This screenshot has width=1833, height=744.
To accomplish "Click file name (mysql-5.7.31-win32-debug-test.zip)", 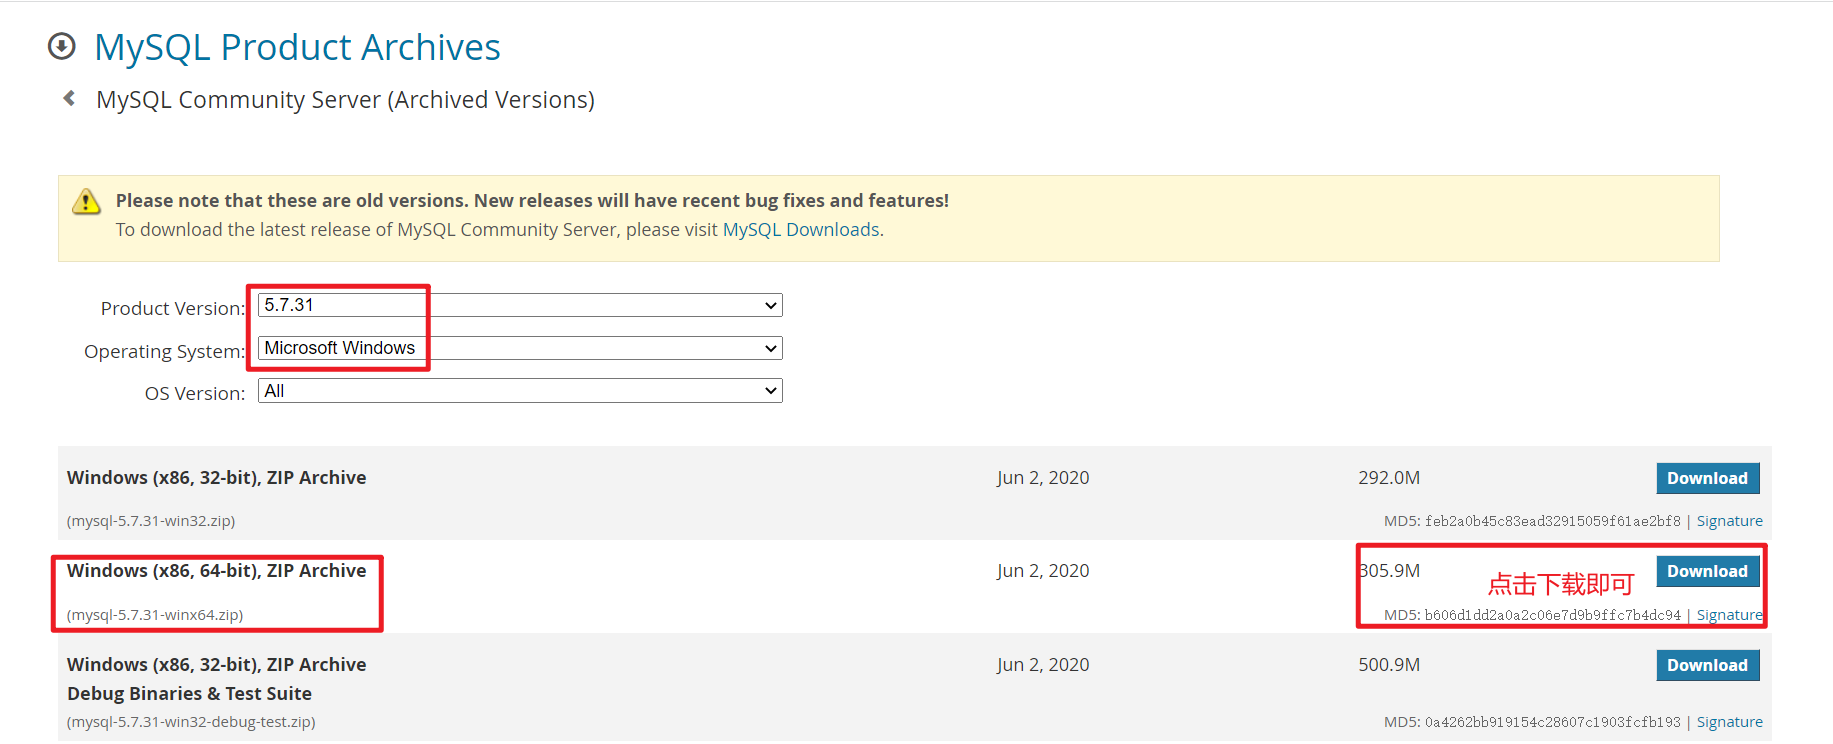I will click(x=191, y=722).
